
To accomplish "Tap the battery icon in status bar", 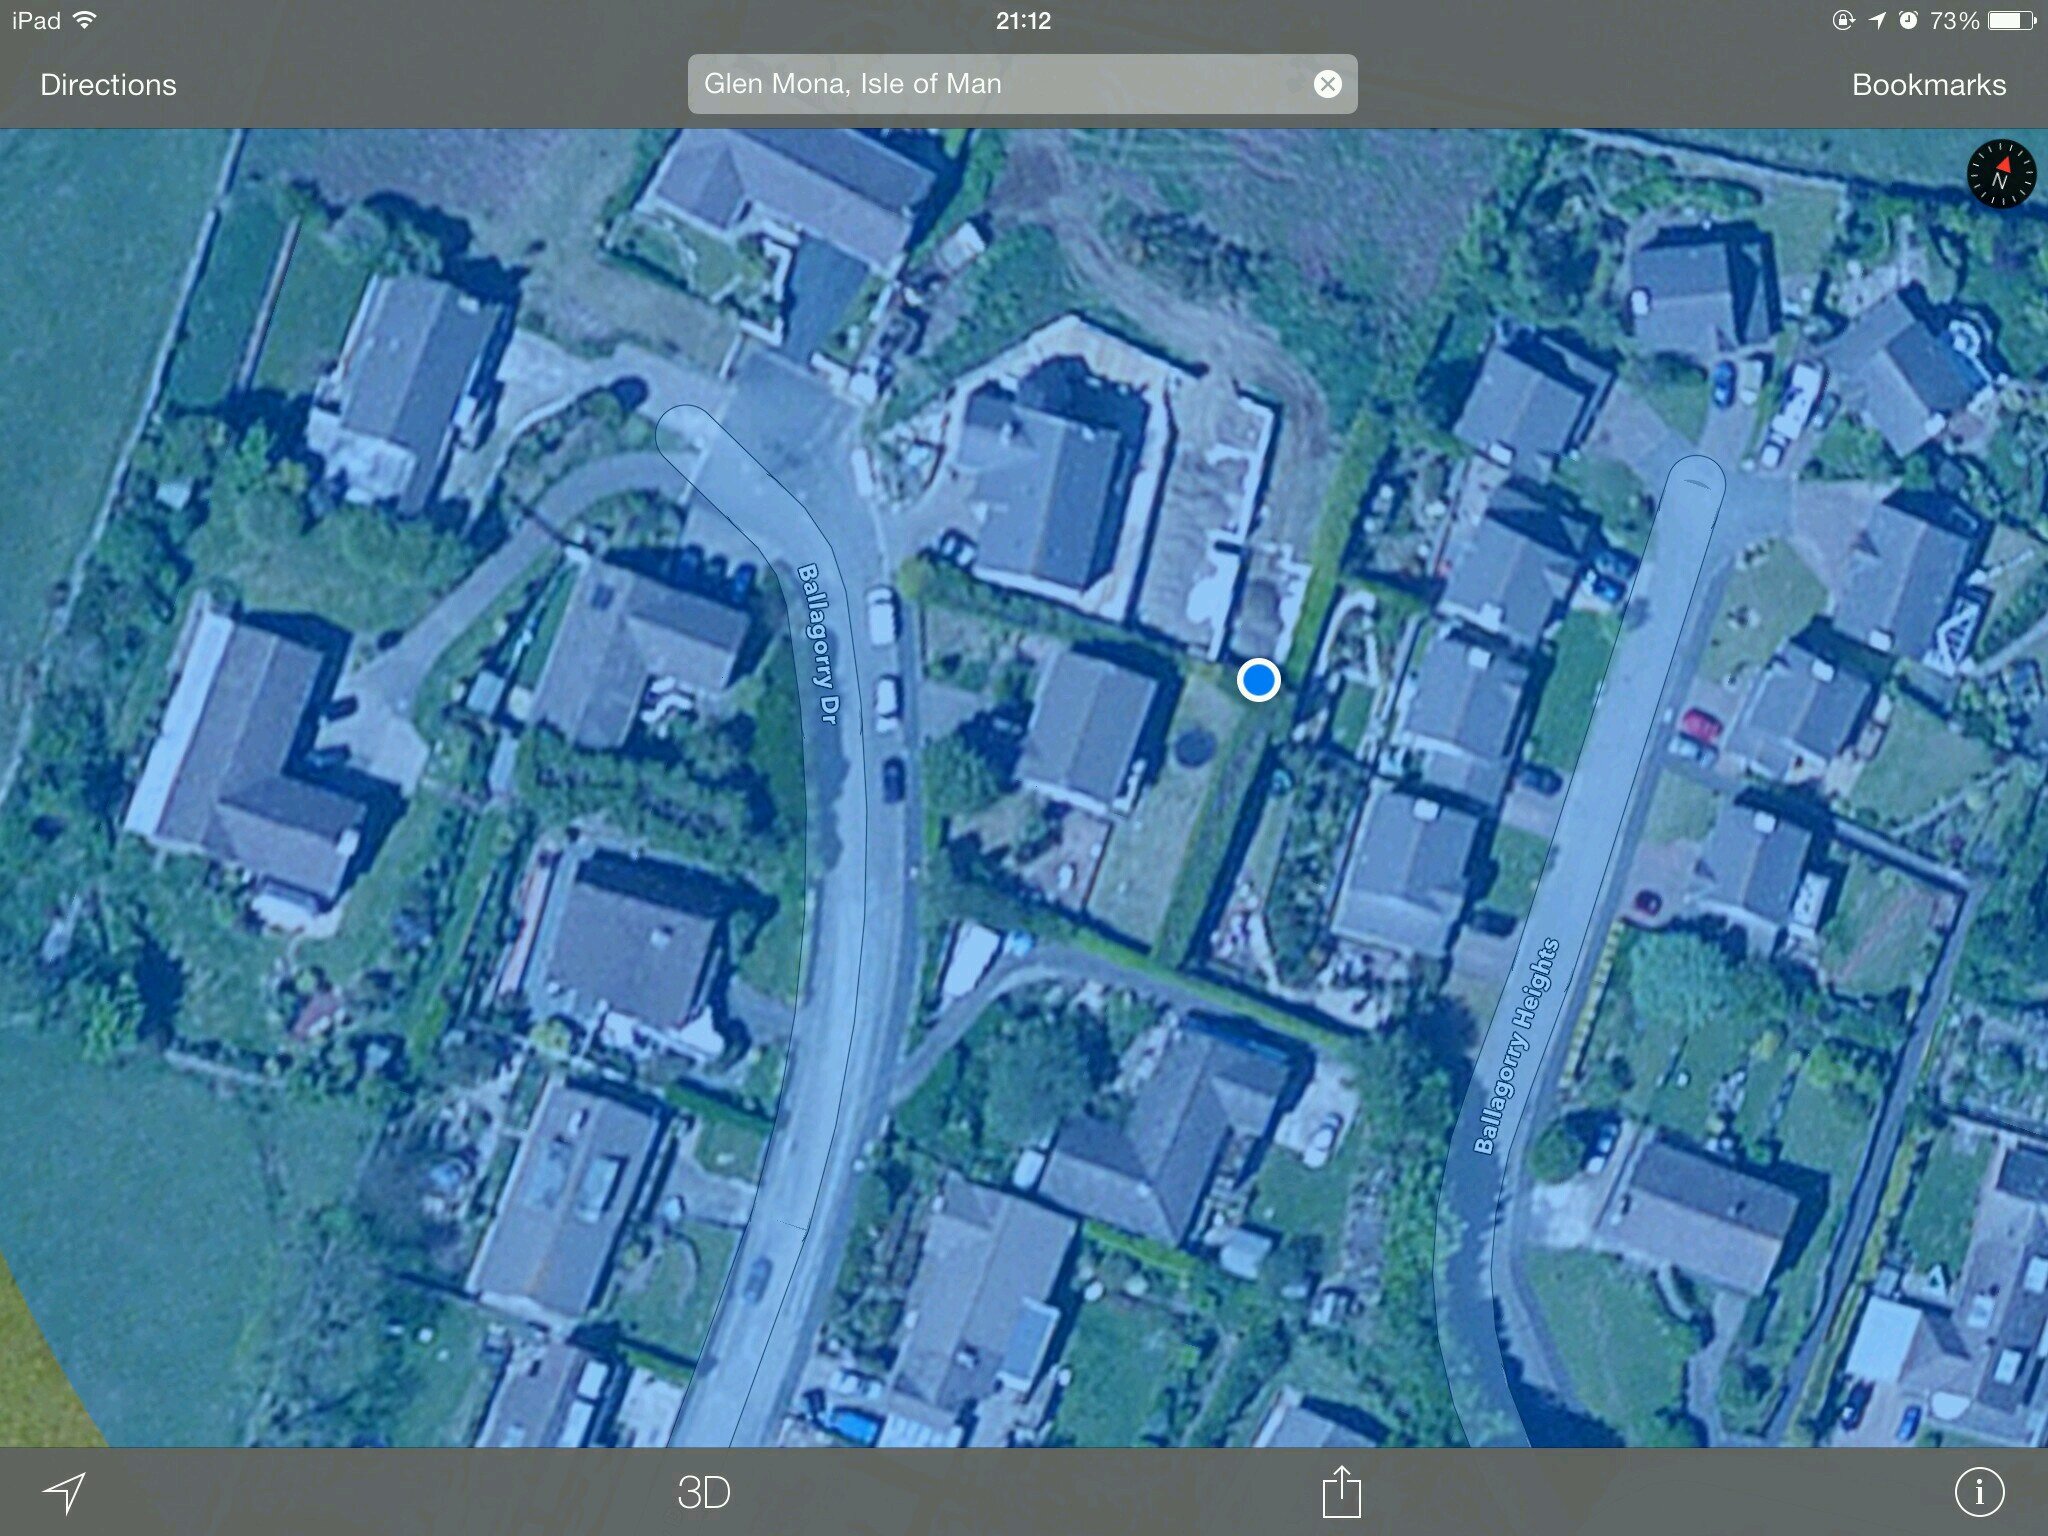I will [2011, 20].
